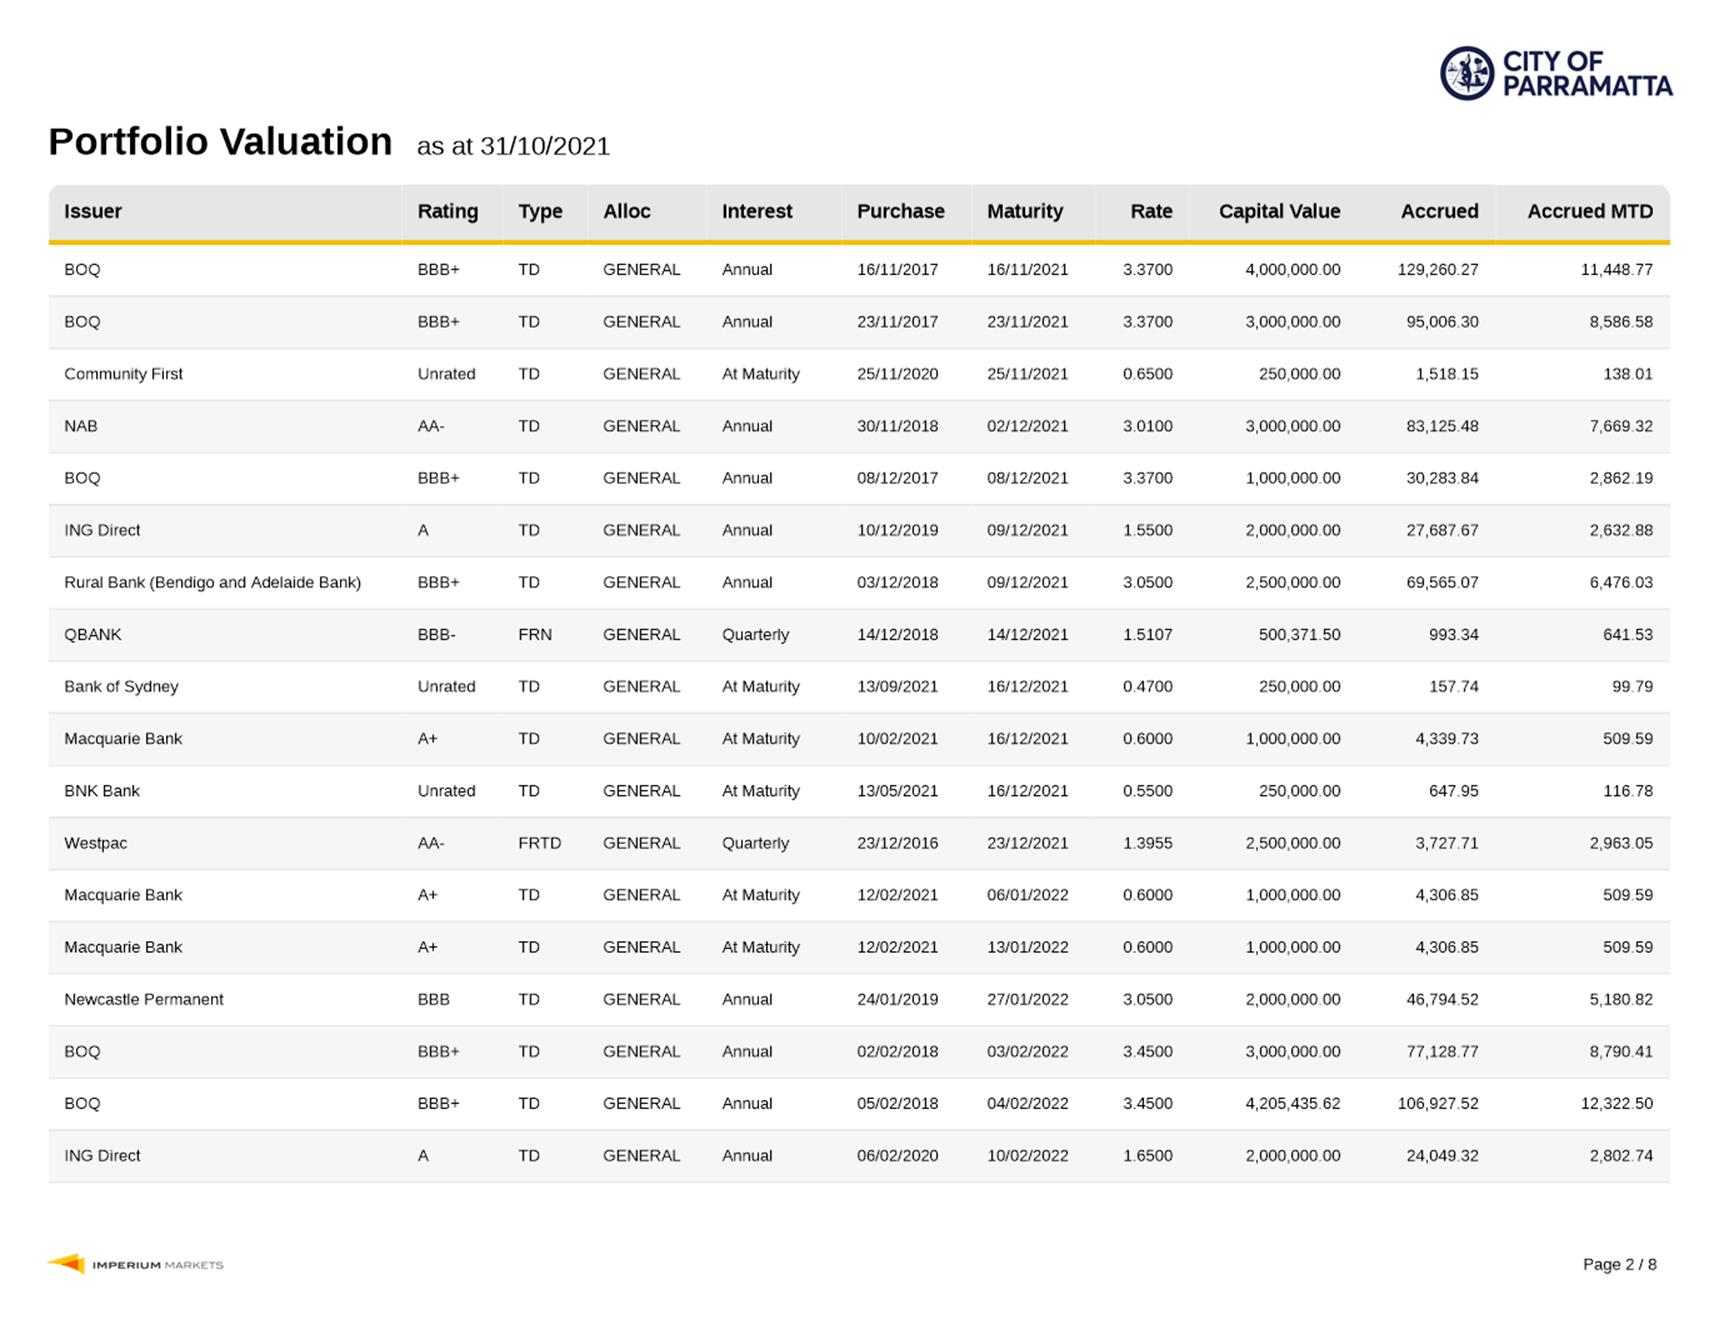
Task: Click maturity date 13/01/2022
Action: pos(1027,947)
